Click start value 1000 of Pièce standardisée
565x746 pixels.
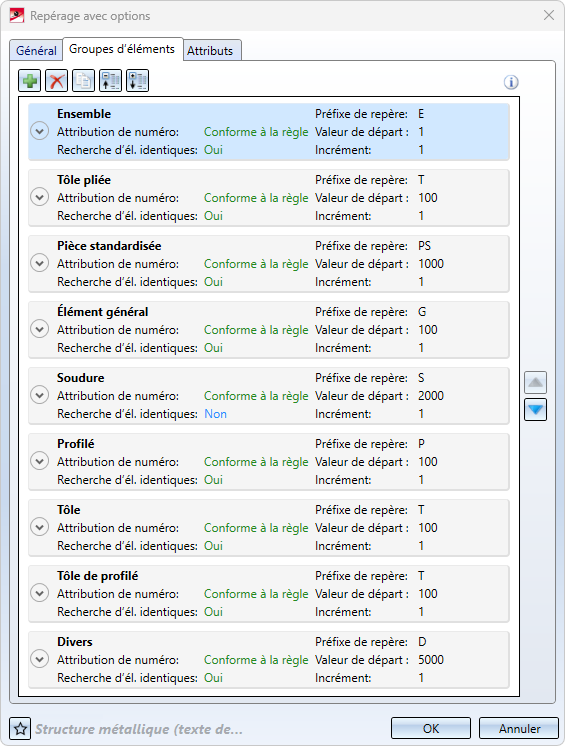click(x=431, y=264)
